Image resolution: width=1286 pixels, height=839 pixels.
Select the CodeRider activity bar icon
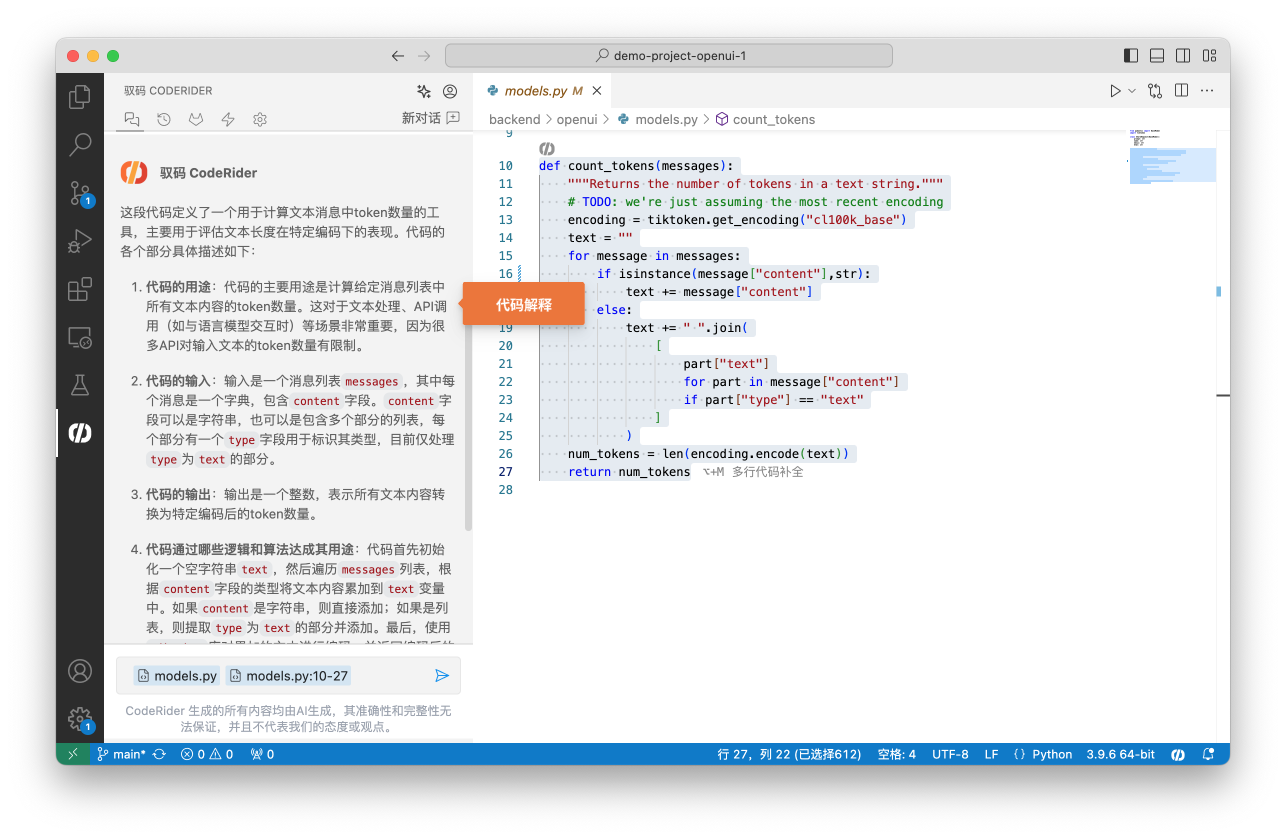[x=80, y=433]
